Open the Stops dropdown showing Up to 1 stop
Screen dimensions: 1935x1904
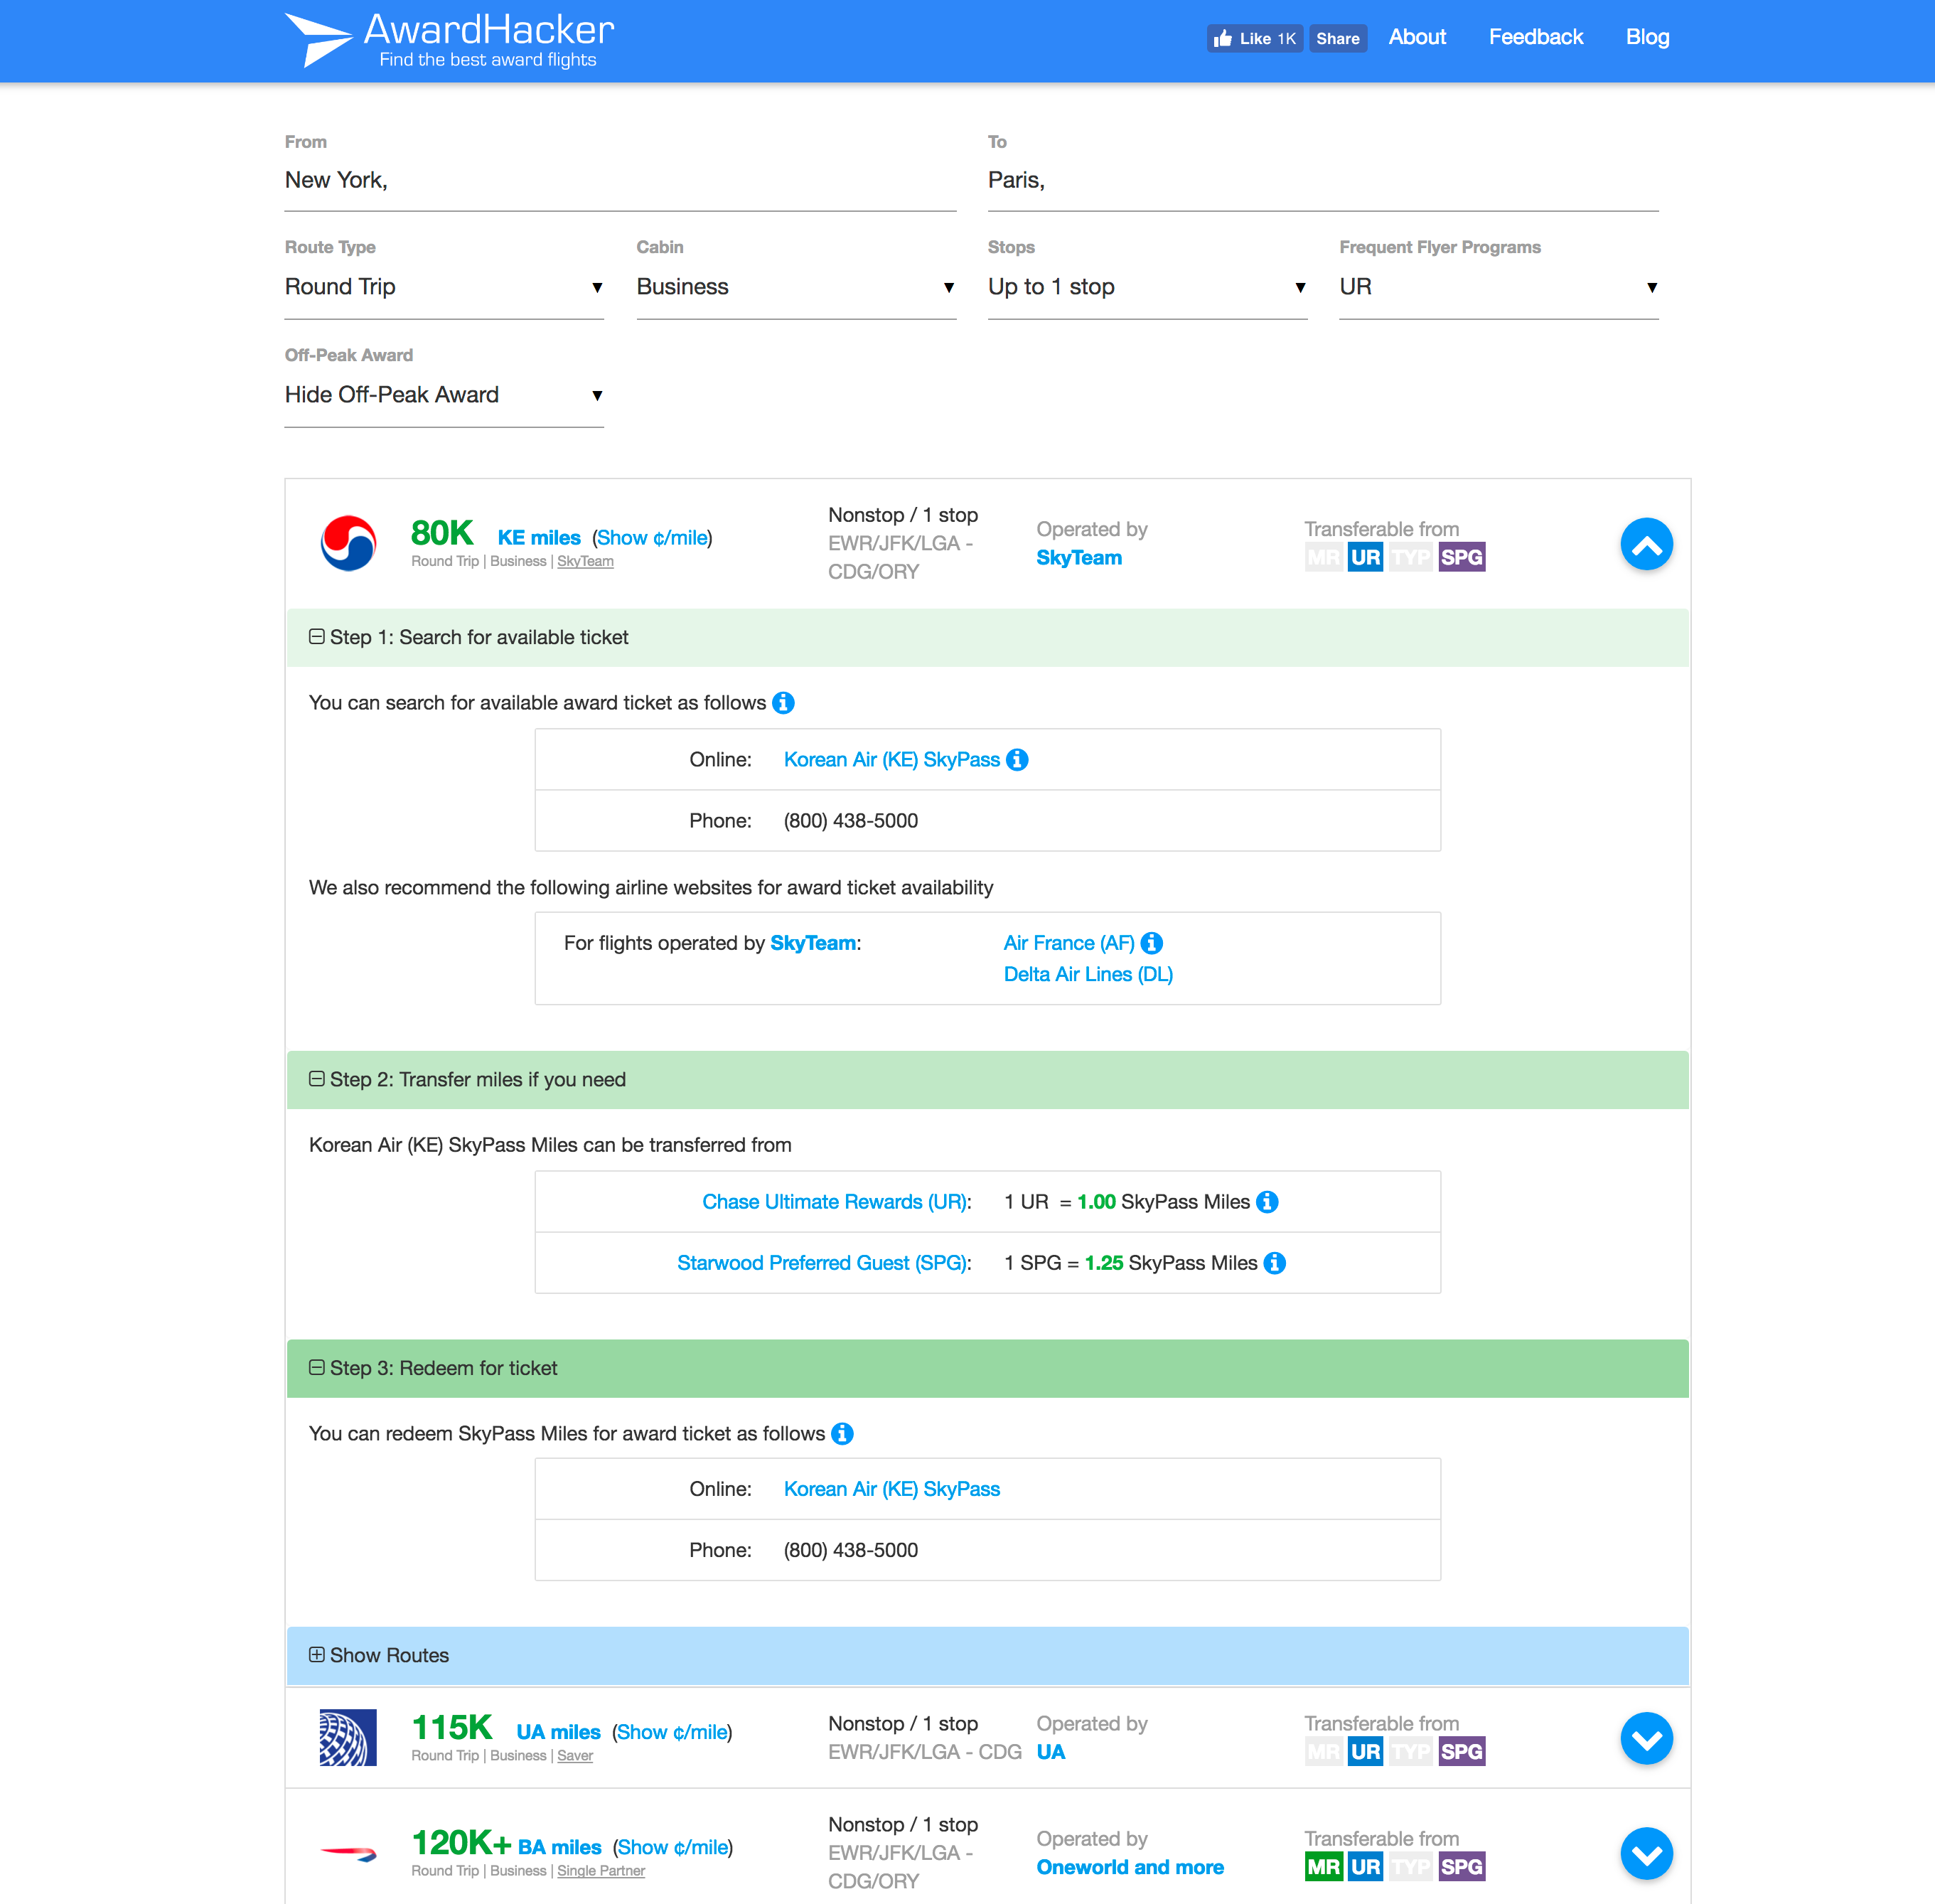pyautogui.click(x=1147, y=287)
